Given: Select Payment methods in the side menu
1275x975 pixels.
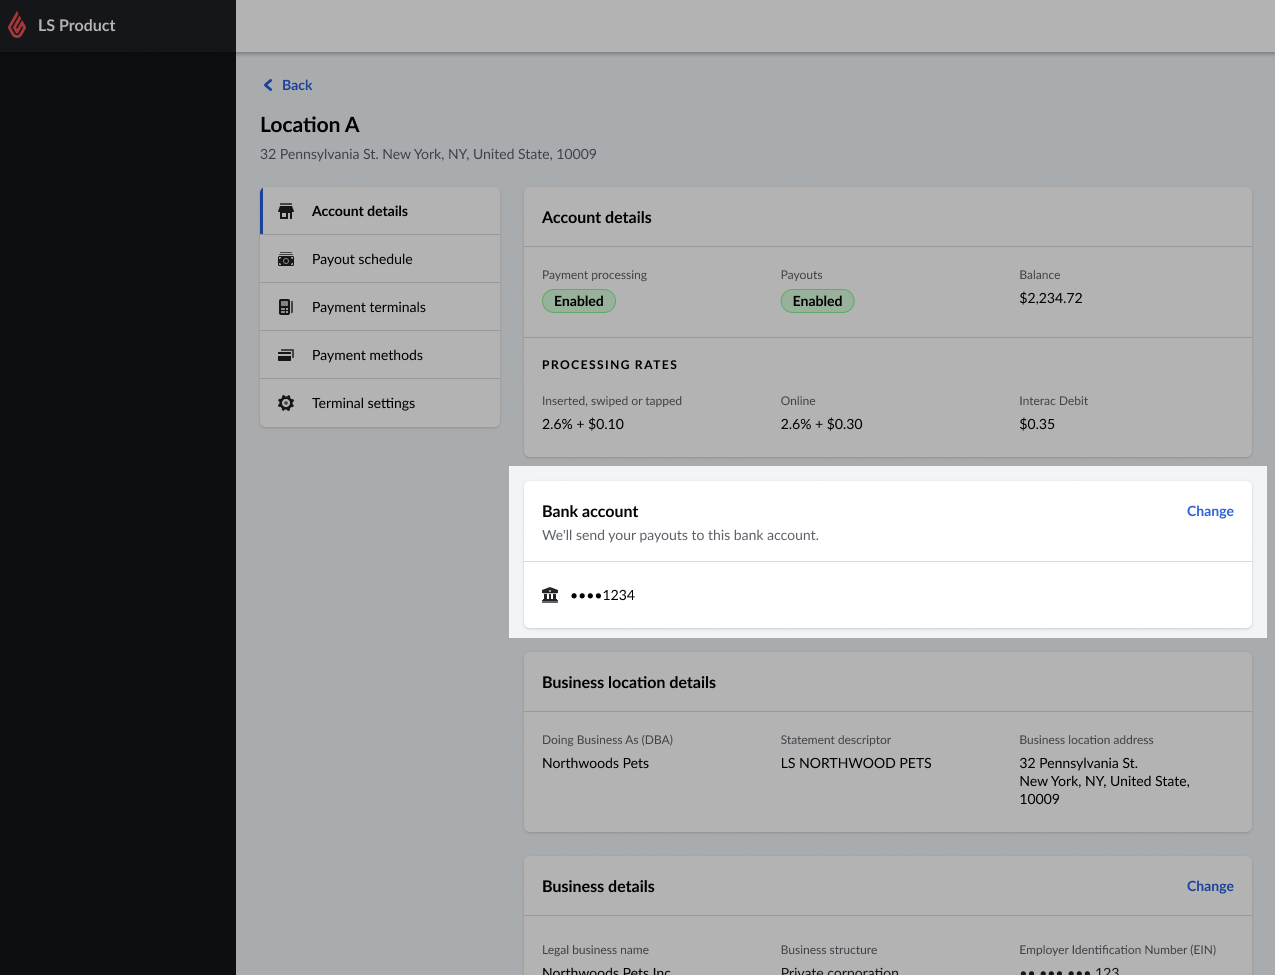Looking at the screenshot, I should (367, 355).
